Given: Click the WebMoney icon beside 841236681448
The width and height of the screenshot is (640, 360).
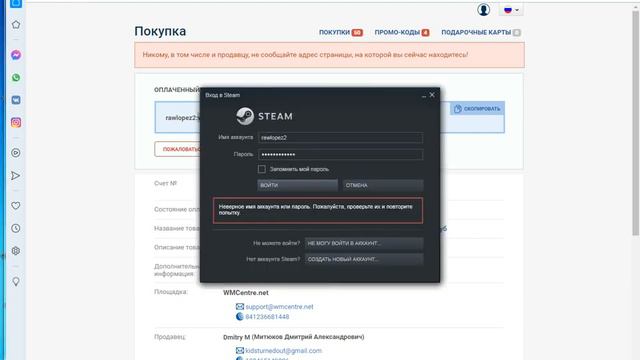Looking at the screenshot, I should click(240, 317).
